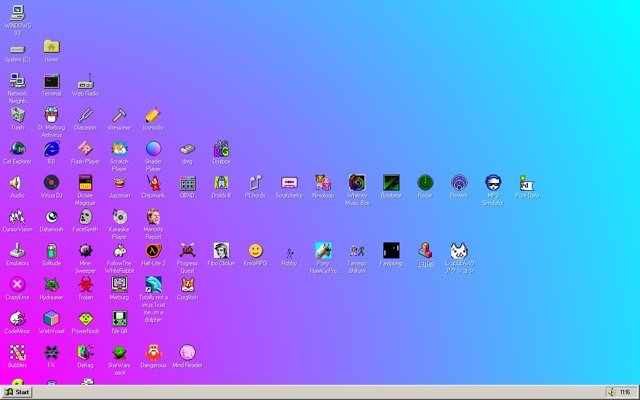Launch Favipong black icon
The image size is (640, 400).
pyautogui.click(x=391, y=251)
